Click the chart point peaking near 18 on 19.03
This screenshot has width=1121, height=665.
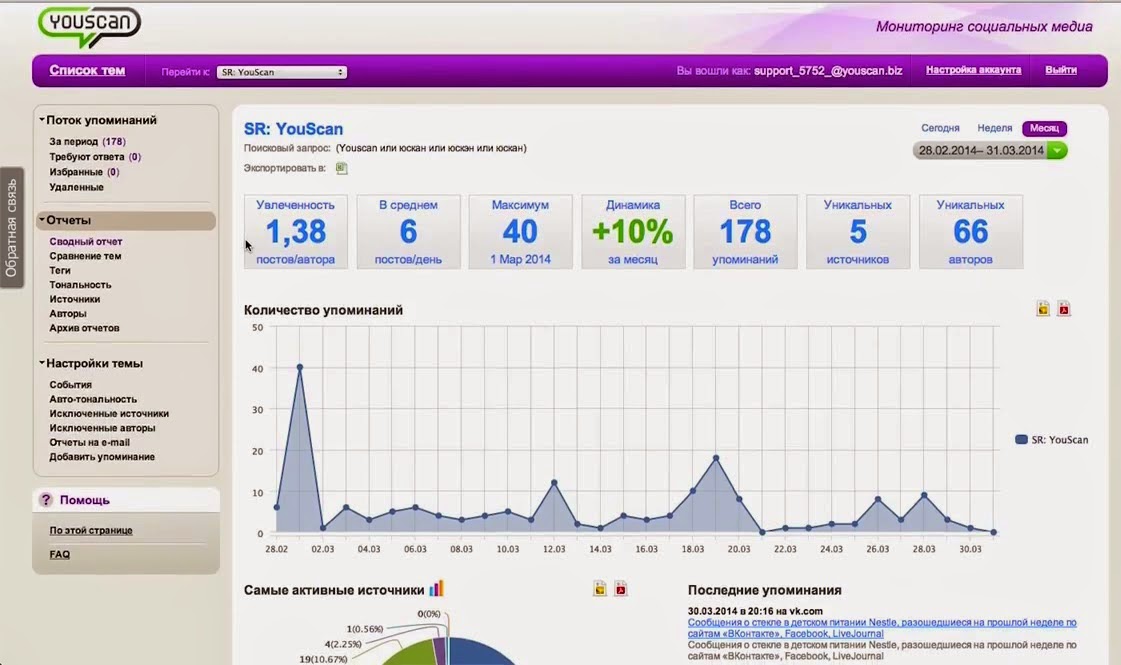(x=716, y=458)
